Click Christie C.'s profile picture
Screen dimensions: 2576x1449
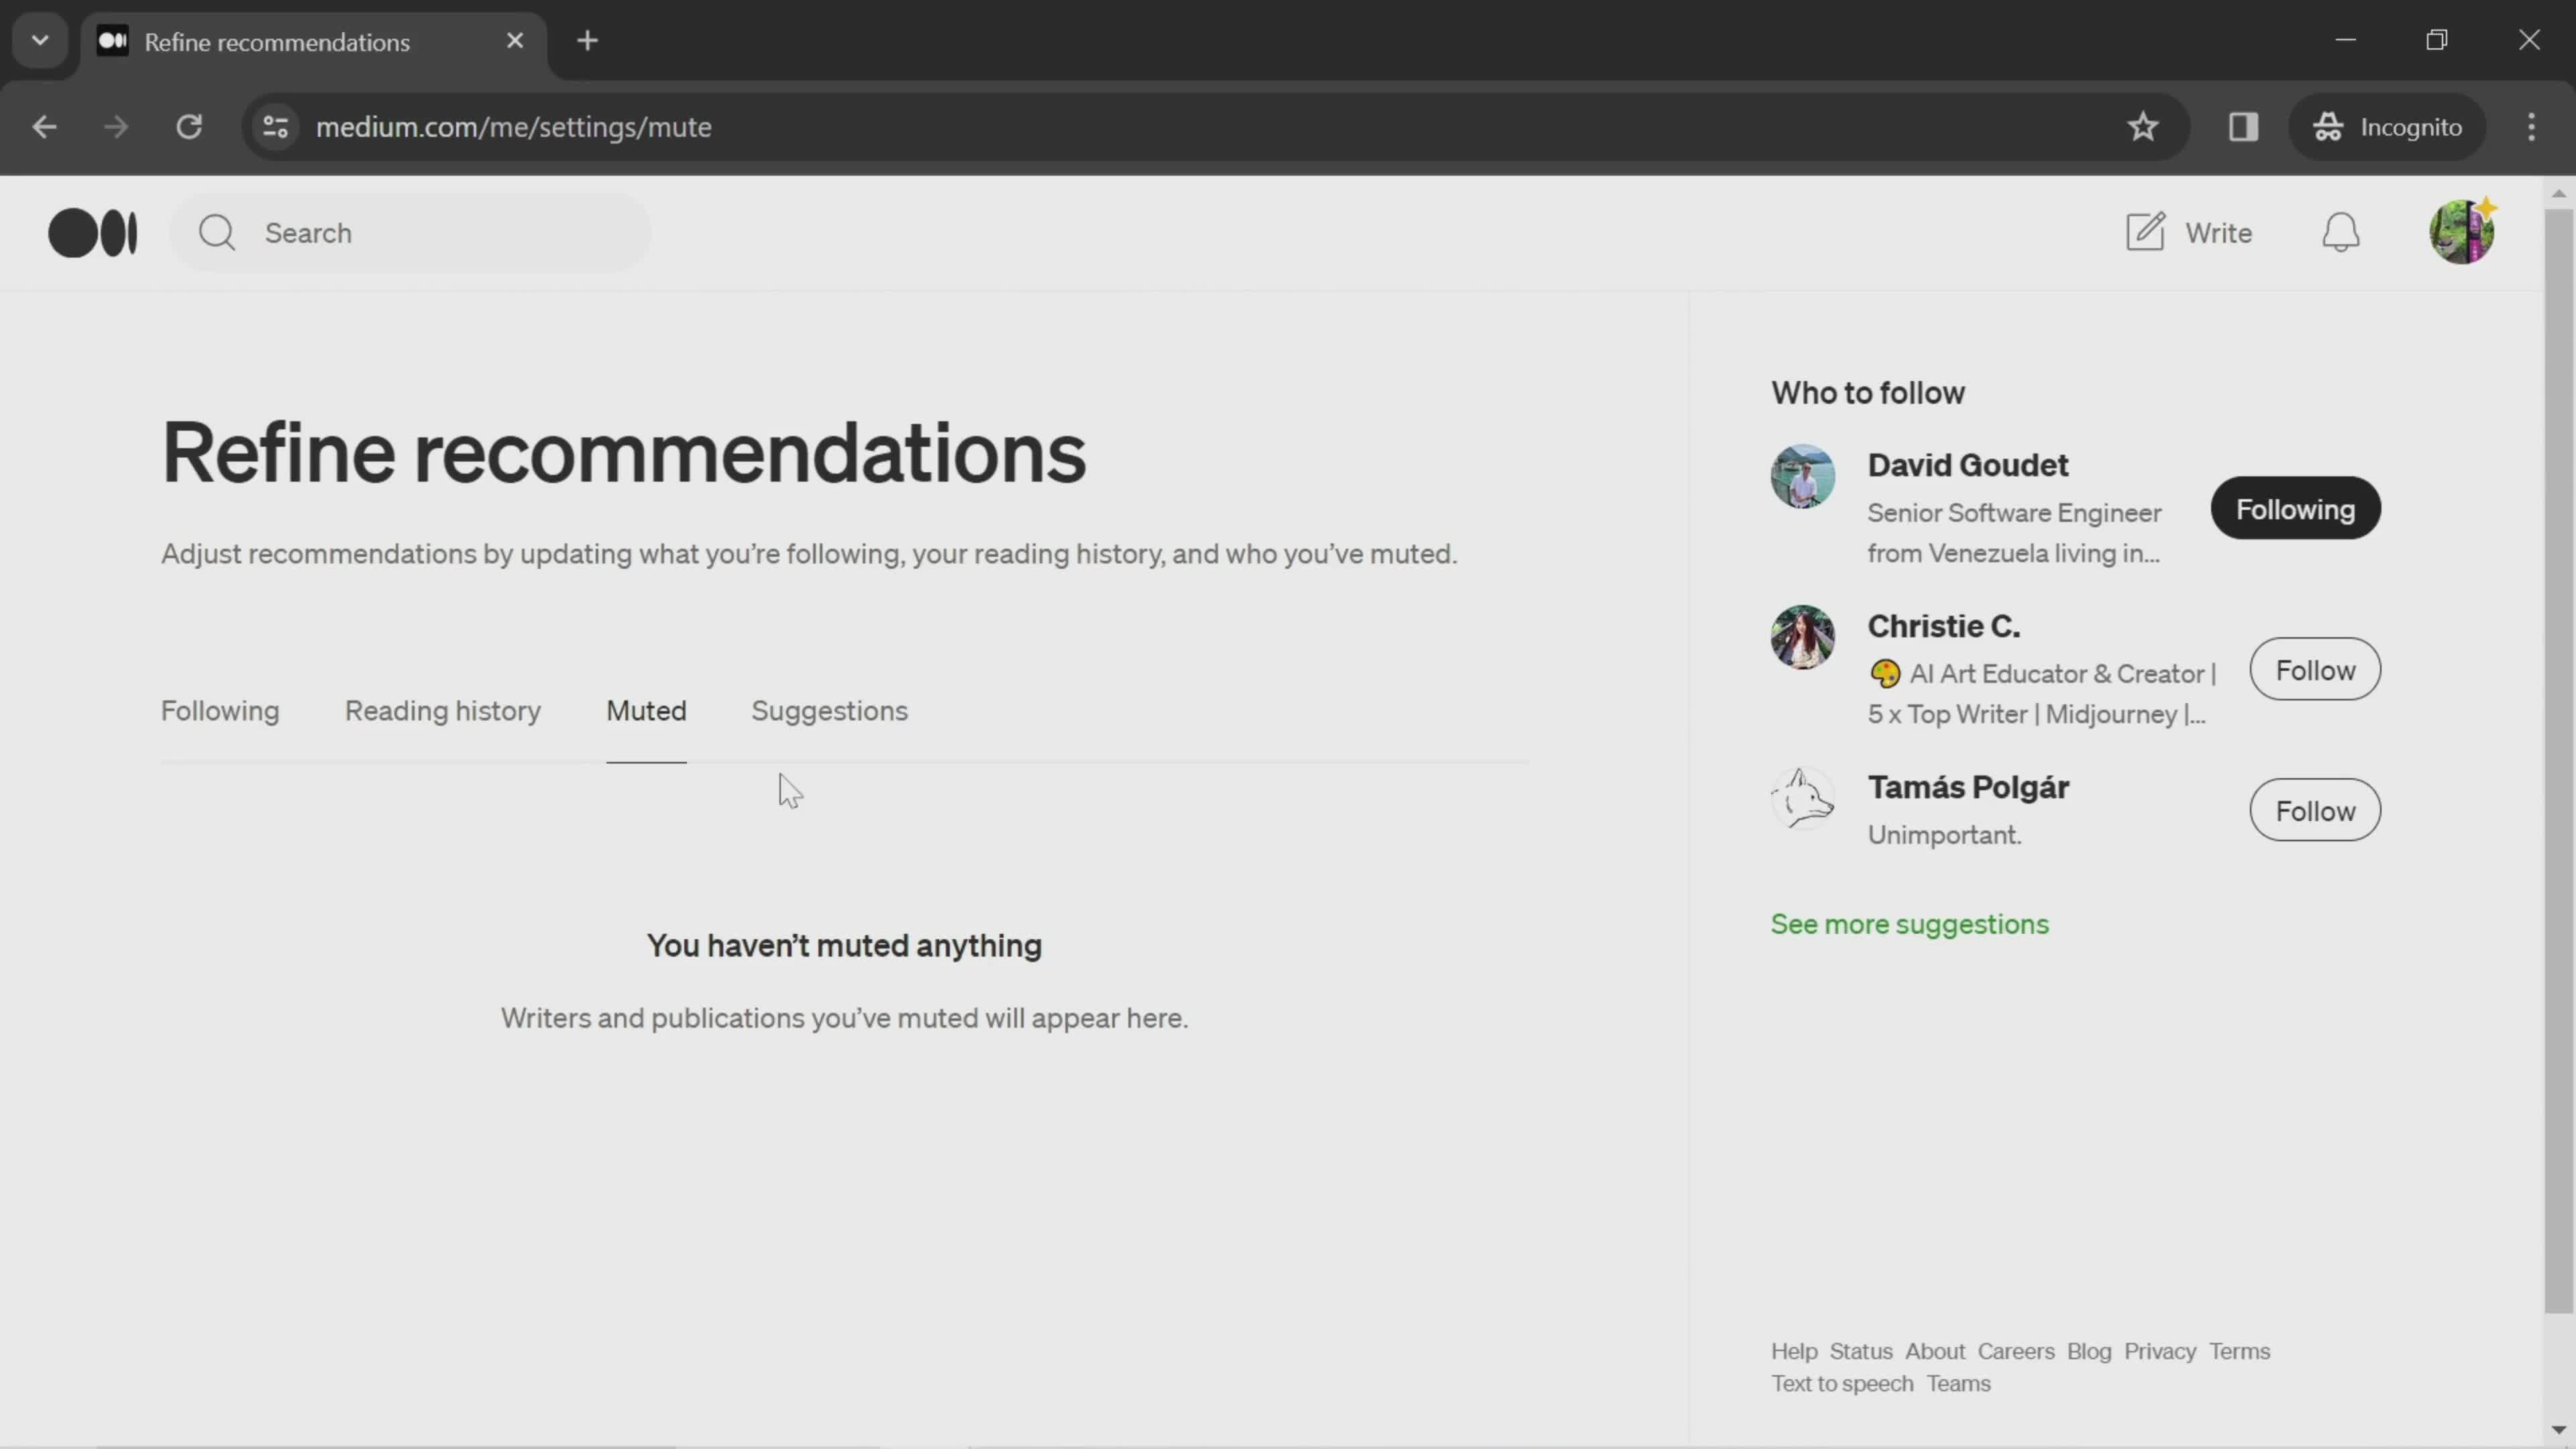pyautogui.click(x=1803, y=637)
